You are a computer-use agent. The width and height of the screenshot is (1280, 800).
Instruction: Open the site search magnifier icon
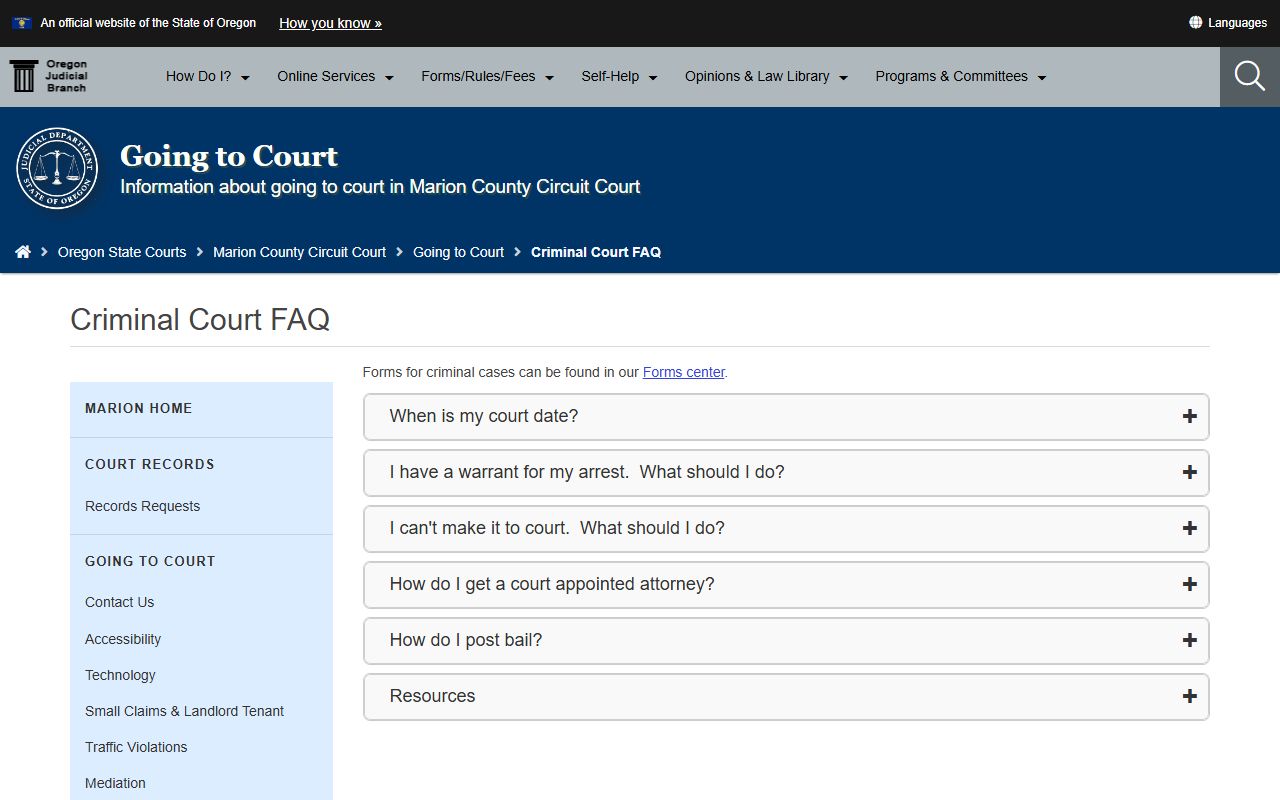1250,76
